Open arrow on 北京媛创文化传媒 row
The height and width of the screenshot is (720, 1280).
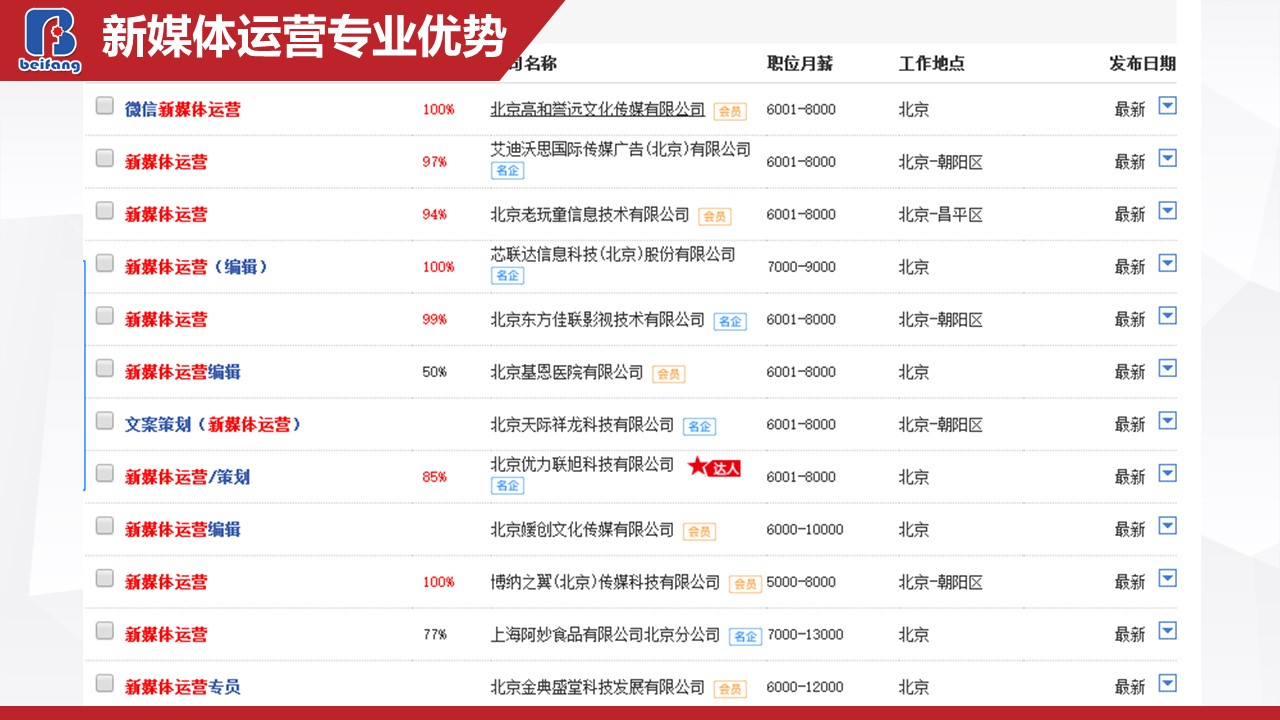(1167, 525)
